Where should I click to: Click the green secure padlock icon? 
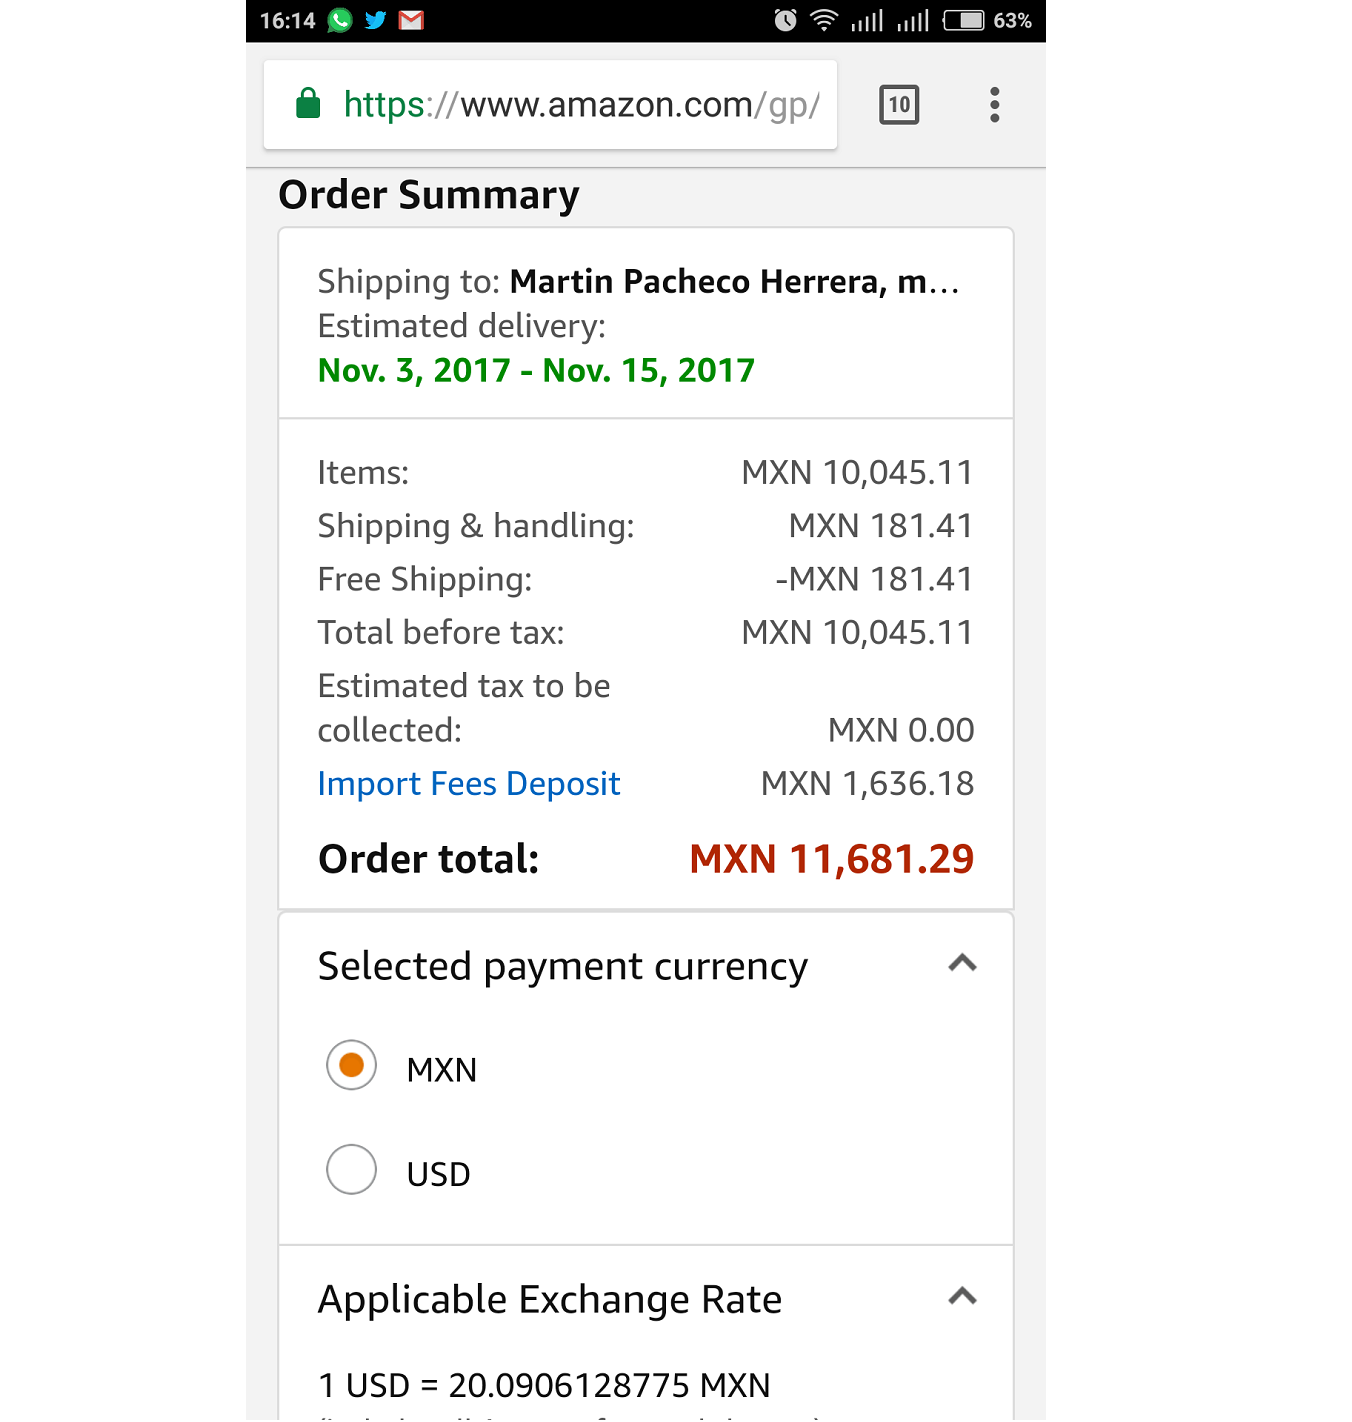click(x=308, y=104)
